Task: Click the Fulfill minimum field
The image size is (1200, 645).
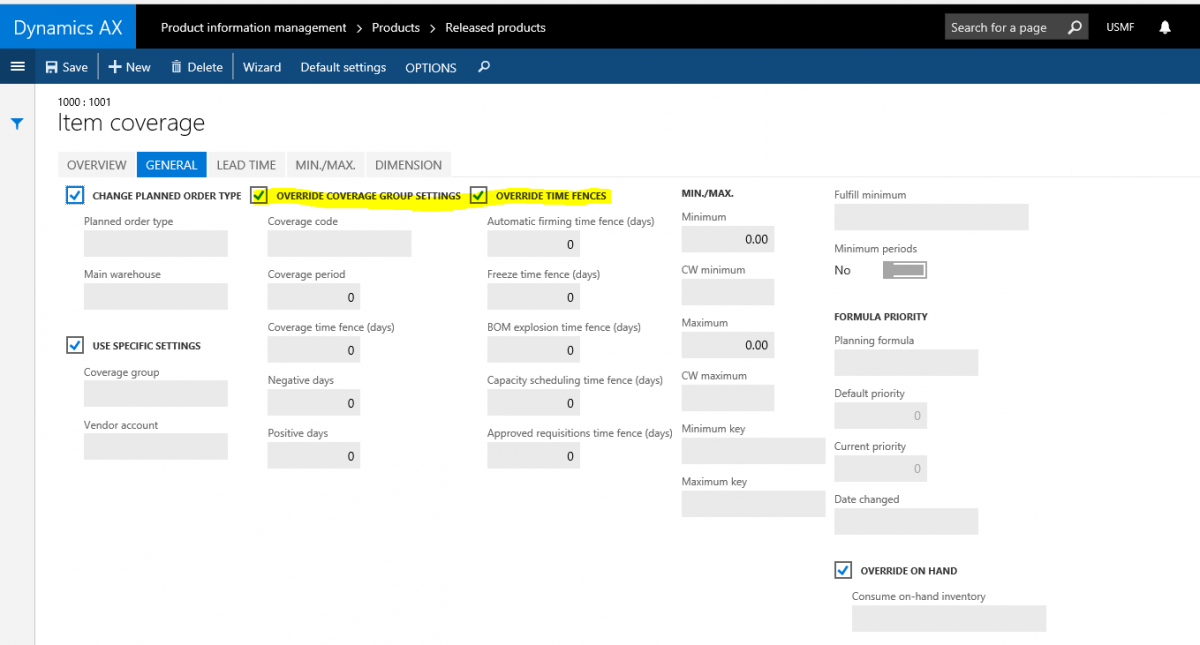Action: 931,217
